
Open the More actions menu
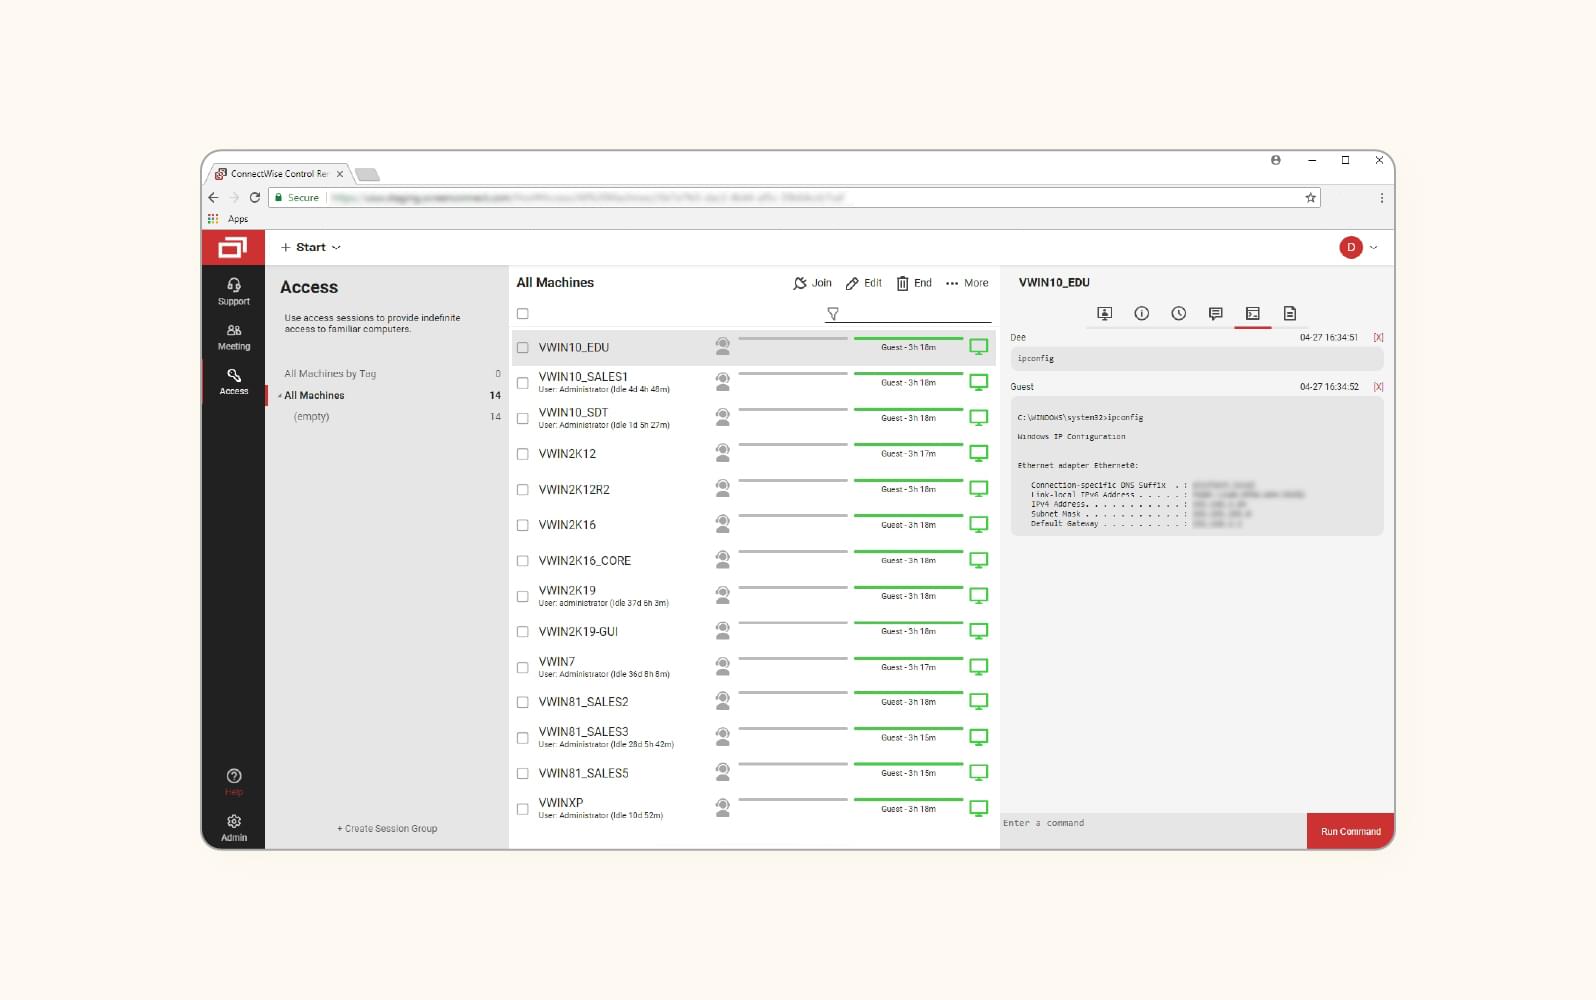pos(967,283)
